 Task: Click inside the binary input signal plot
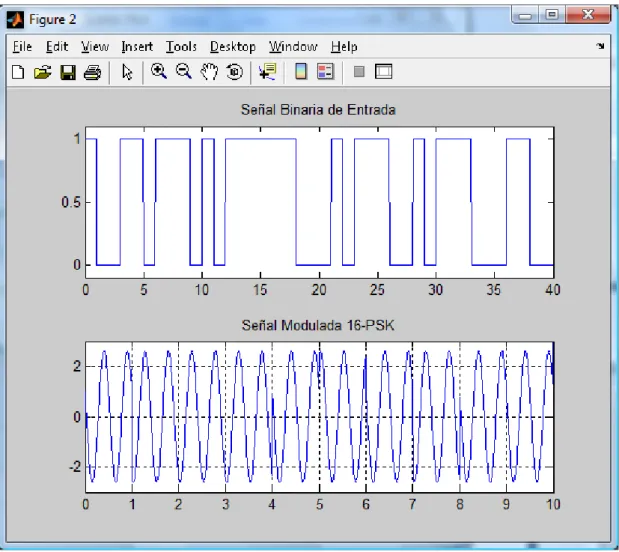point(319,203)
